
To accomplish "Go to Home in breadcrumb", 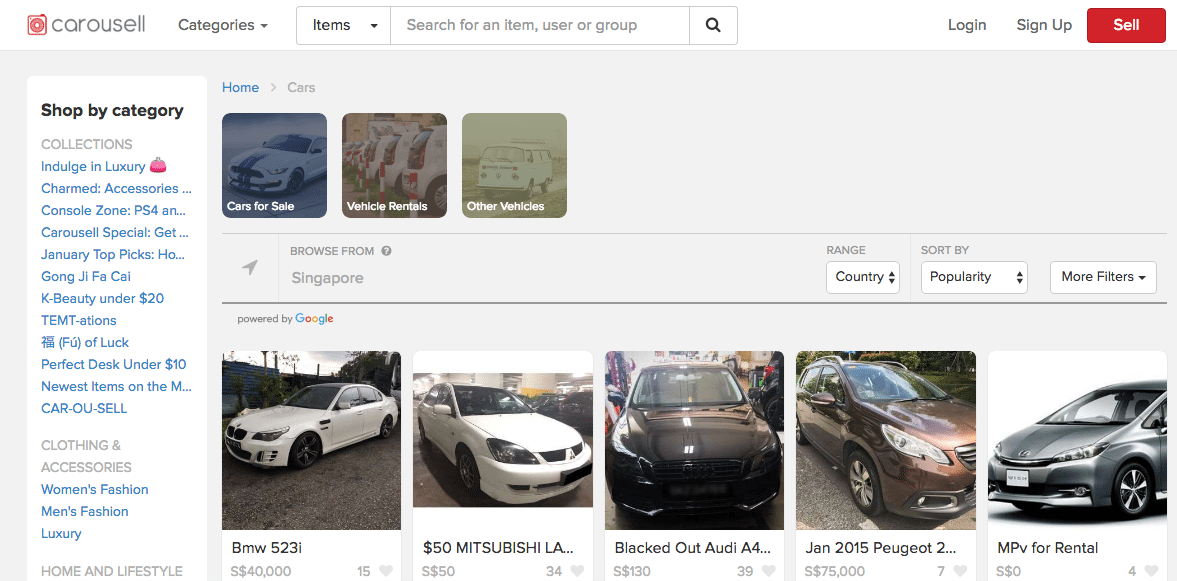I will [240, 88].
